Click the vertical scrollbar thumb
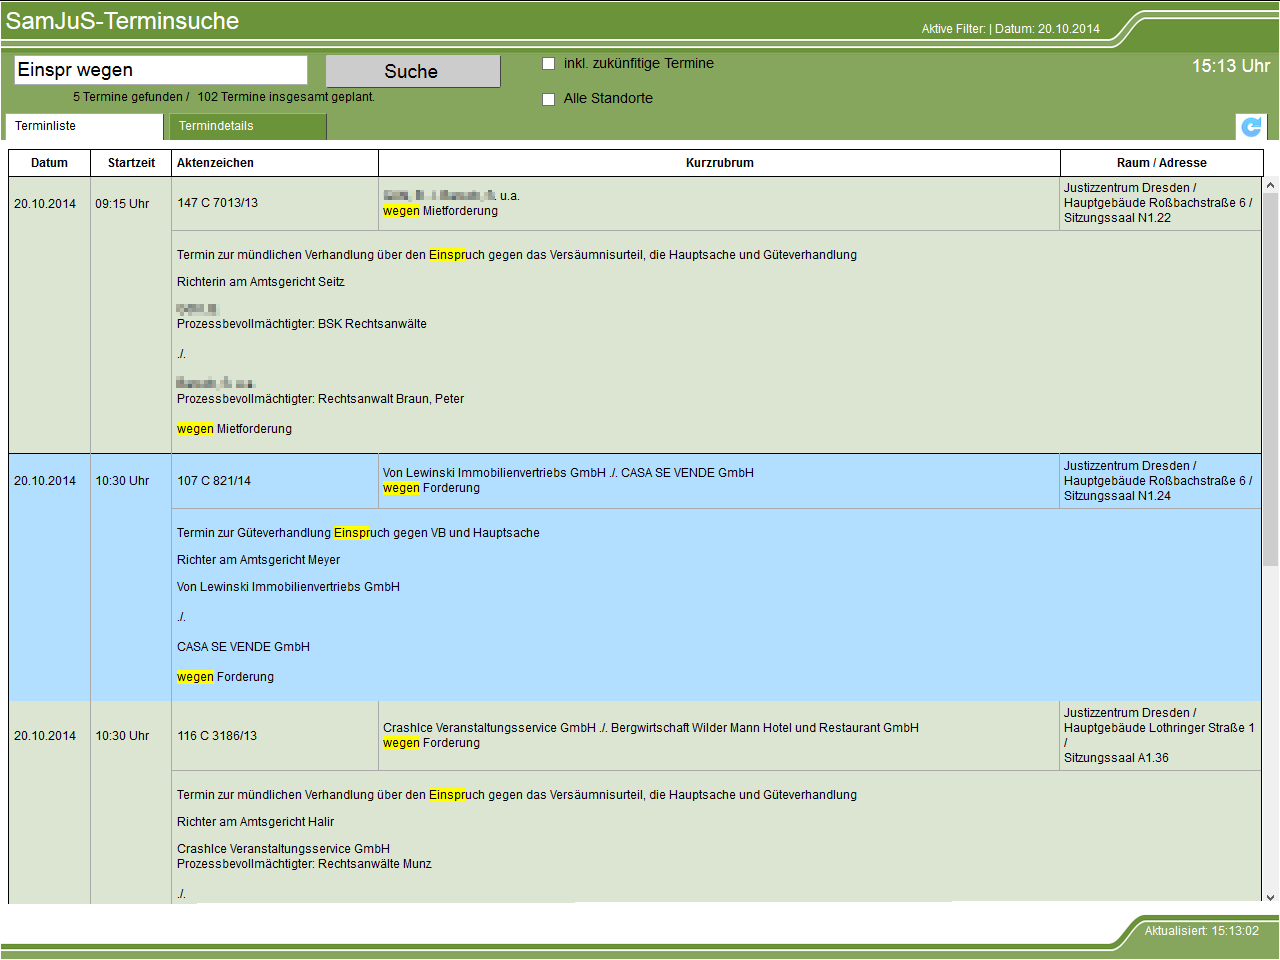The image size is (1280, 960). [1270, 380]
